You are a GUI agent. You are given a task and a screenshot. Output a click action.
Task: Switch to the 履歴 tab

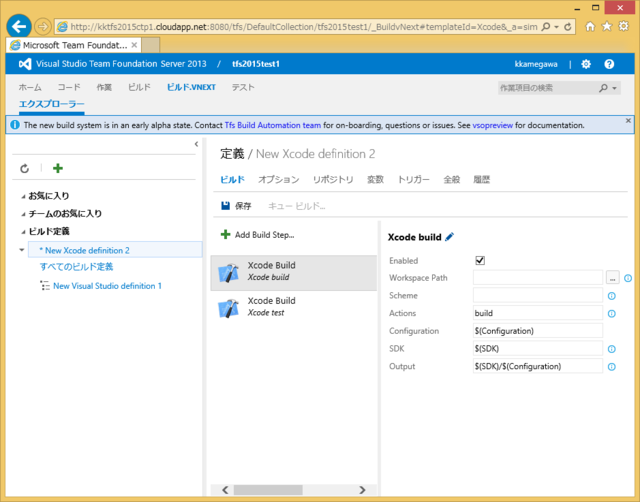tap(481, 180)
